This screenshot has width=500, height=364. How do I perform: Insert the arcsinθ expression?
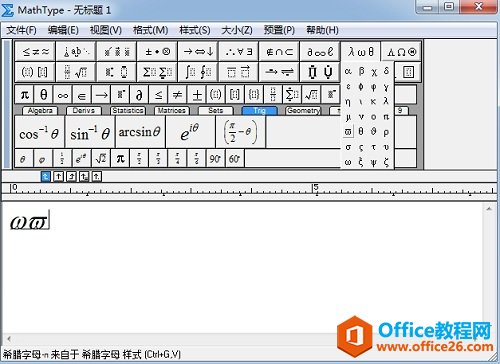click(140, 132)
